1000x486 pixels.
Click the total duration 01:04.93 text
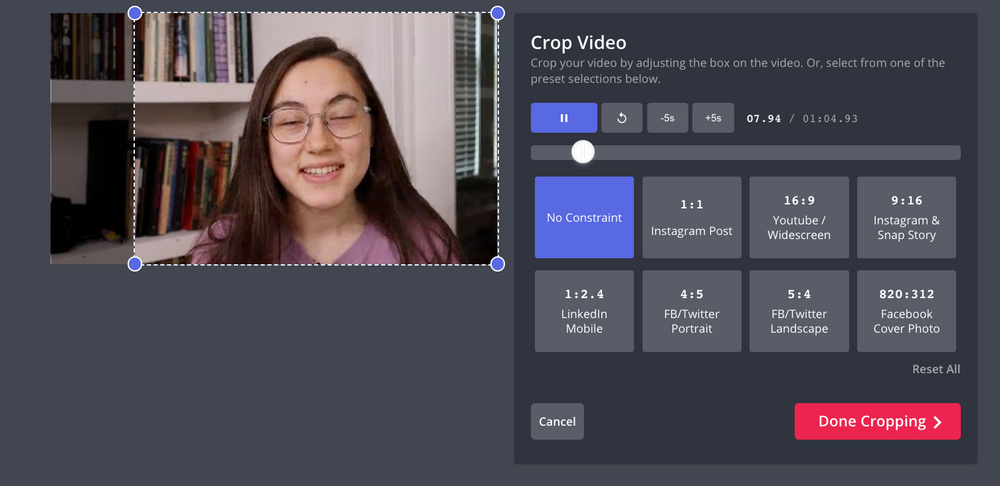point(830,119)
